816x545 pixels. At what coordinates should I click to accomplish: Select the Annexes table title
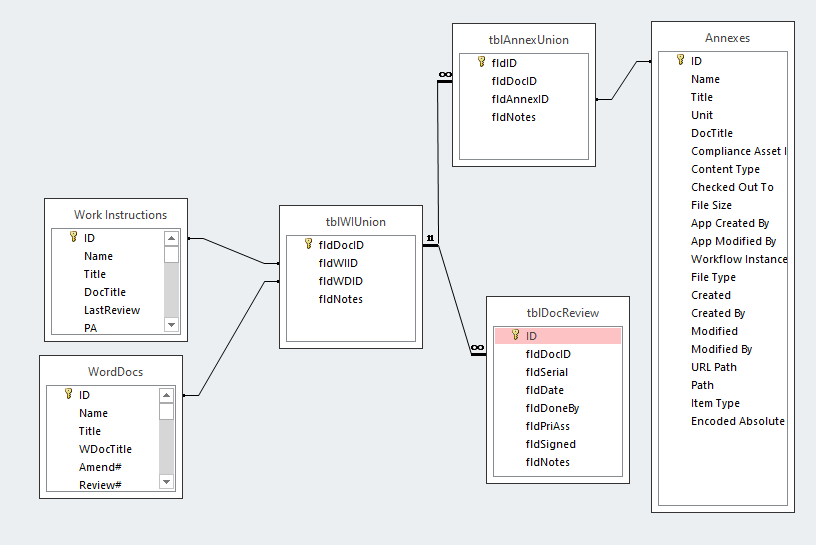tap(727, 38)
